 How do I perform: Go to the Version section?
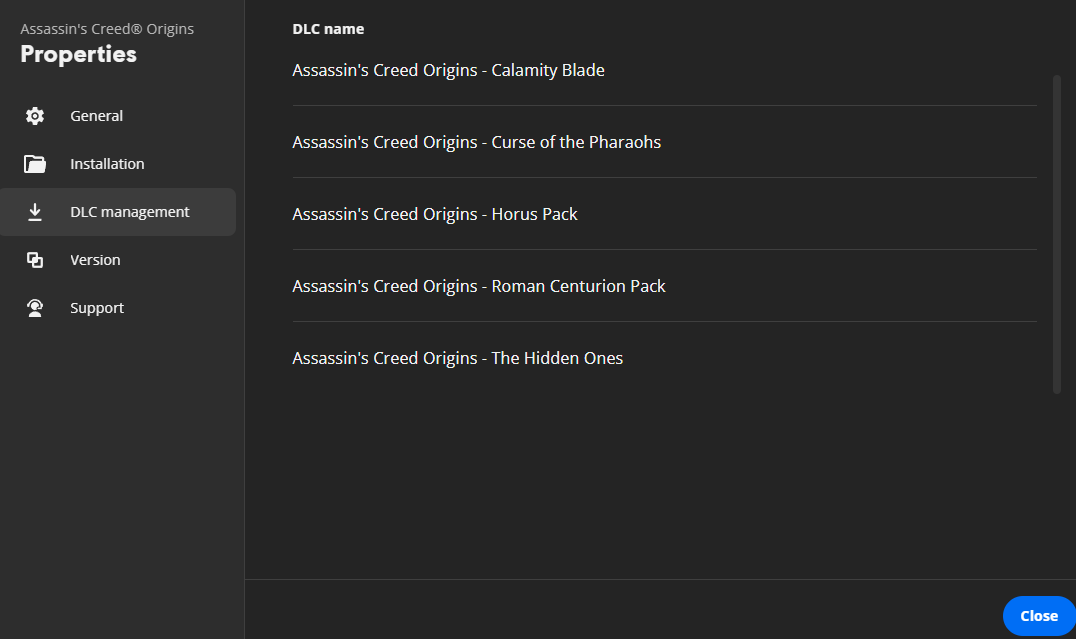click(95, 260)
